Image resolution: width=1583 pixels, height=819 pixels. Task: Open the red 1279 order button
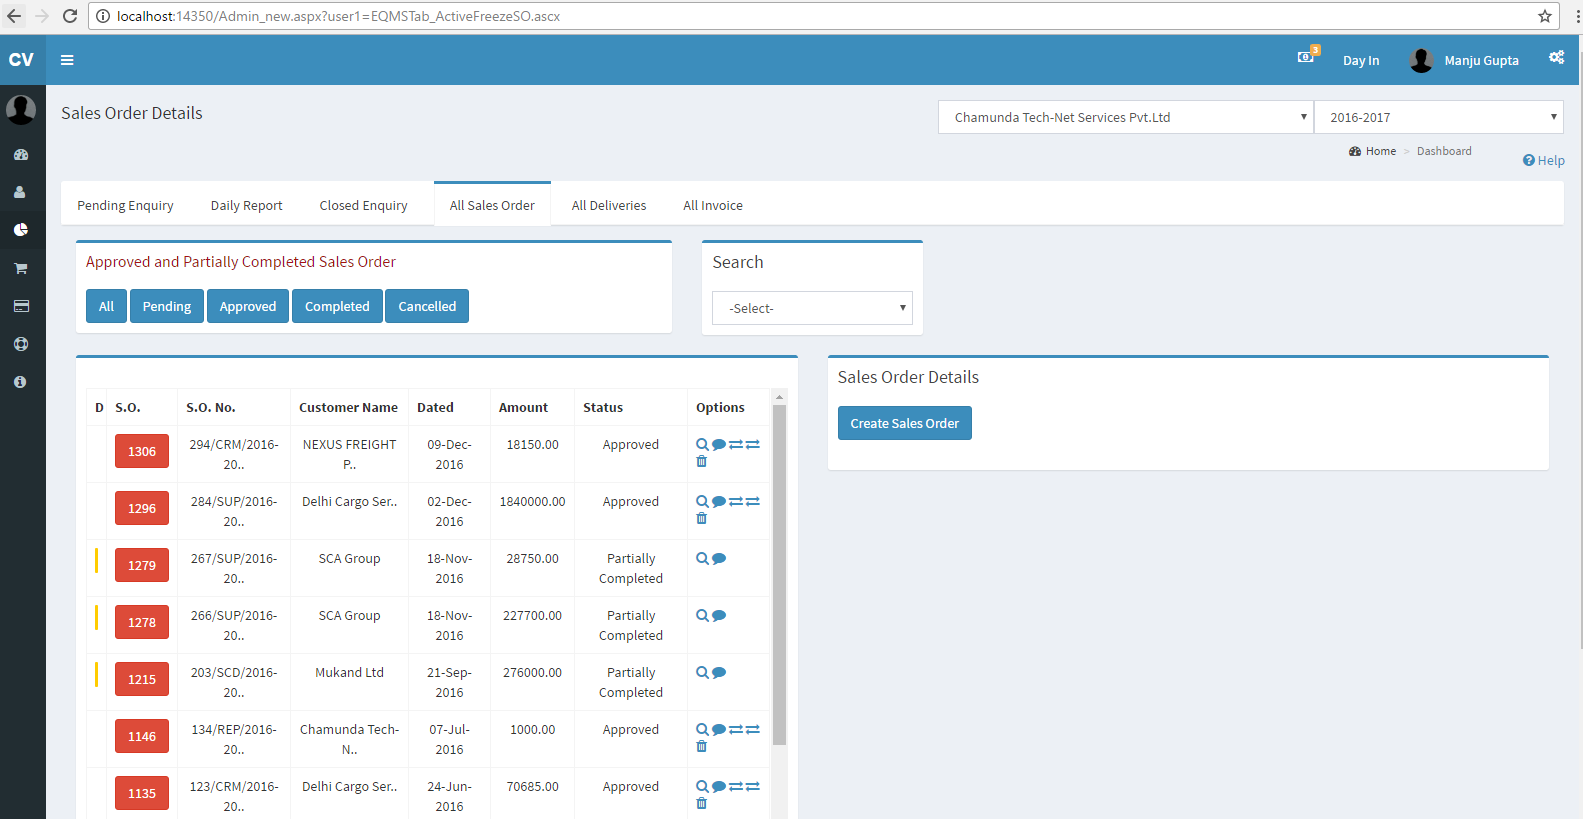(142, 565)
